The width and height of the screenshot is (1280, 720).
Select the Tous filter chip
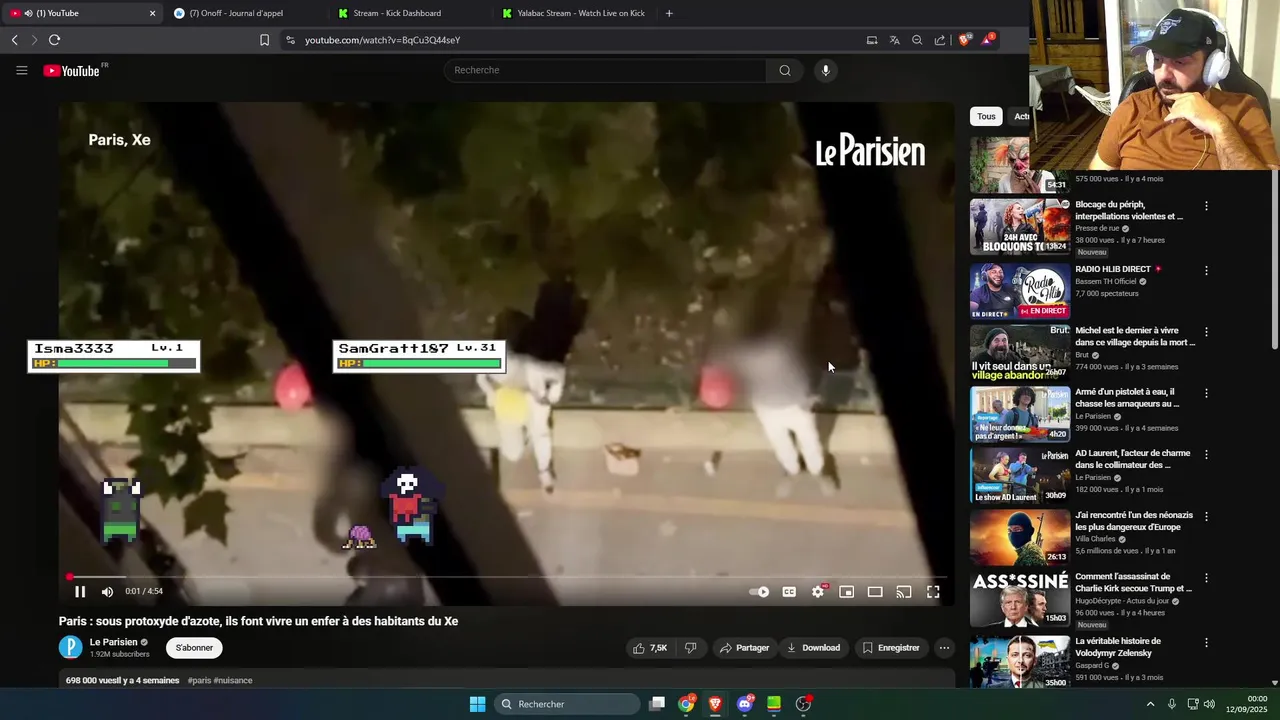click(x=986, y=116)
